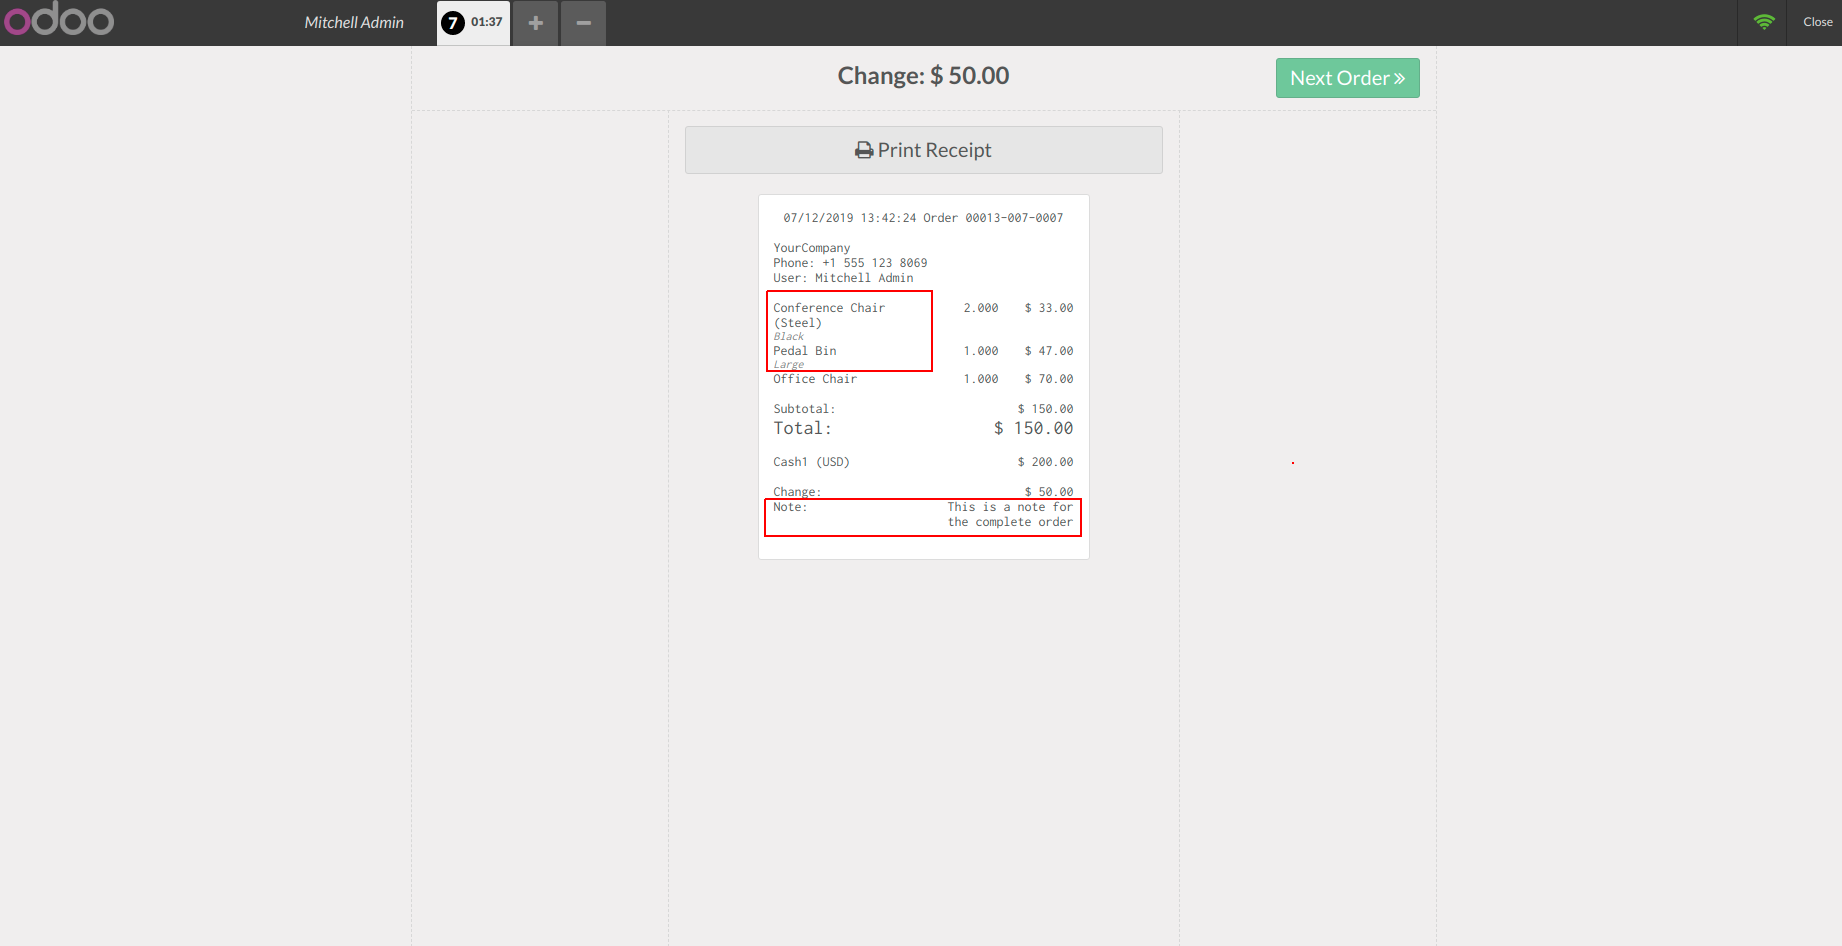Click the Close link in the top bar

(x=1817, y=21)
